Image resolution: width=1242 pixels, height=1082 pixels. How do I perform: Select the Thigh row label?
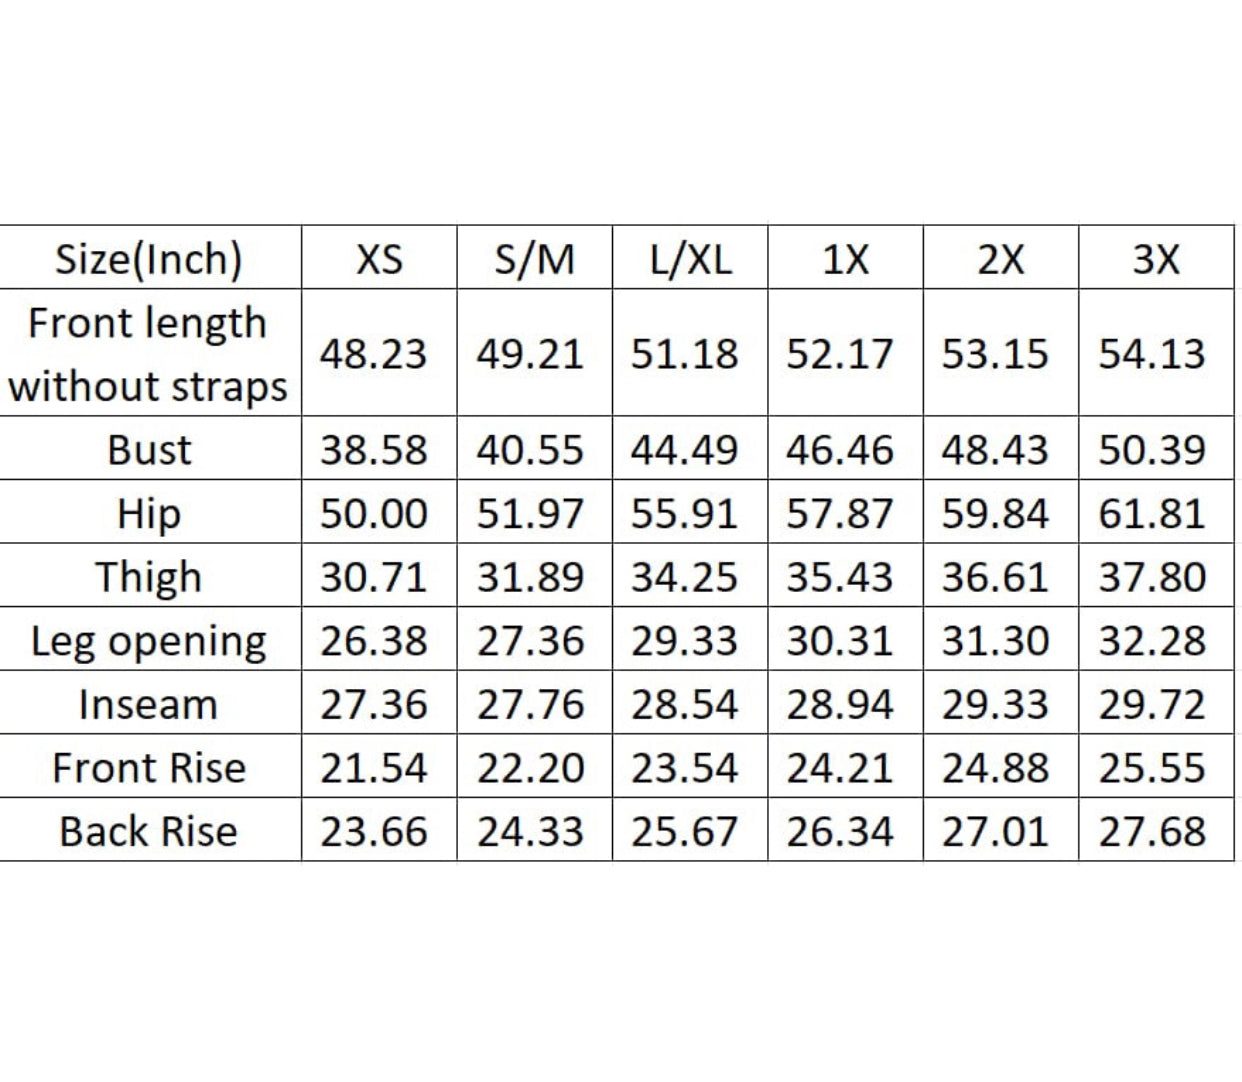point(149,577)
